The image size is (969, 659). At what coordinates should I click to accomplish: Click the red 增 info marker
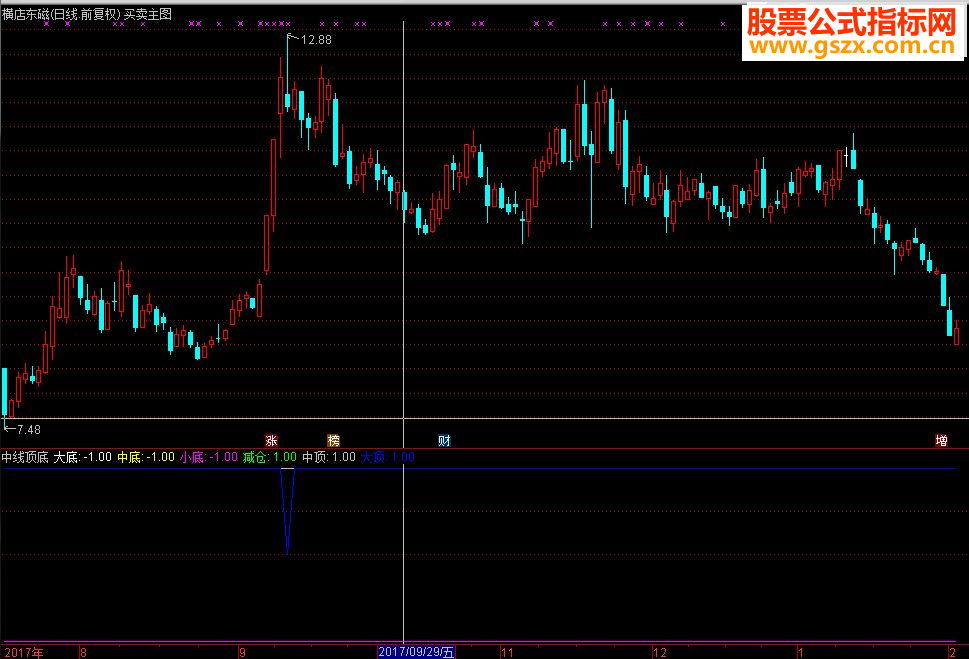click(941, 441)
